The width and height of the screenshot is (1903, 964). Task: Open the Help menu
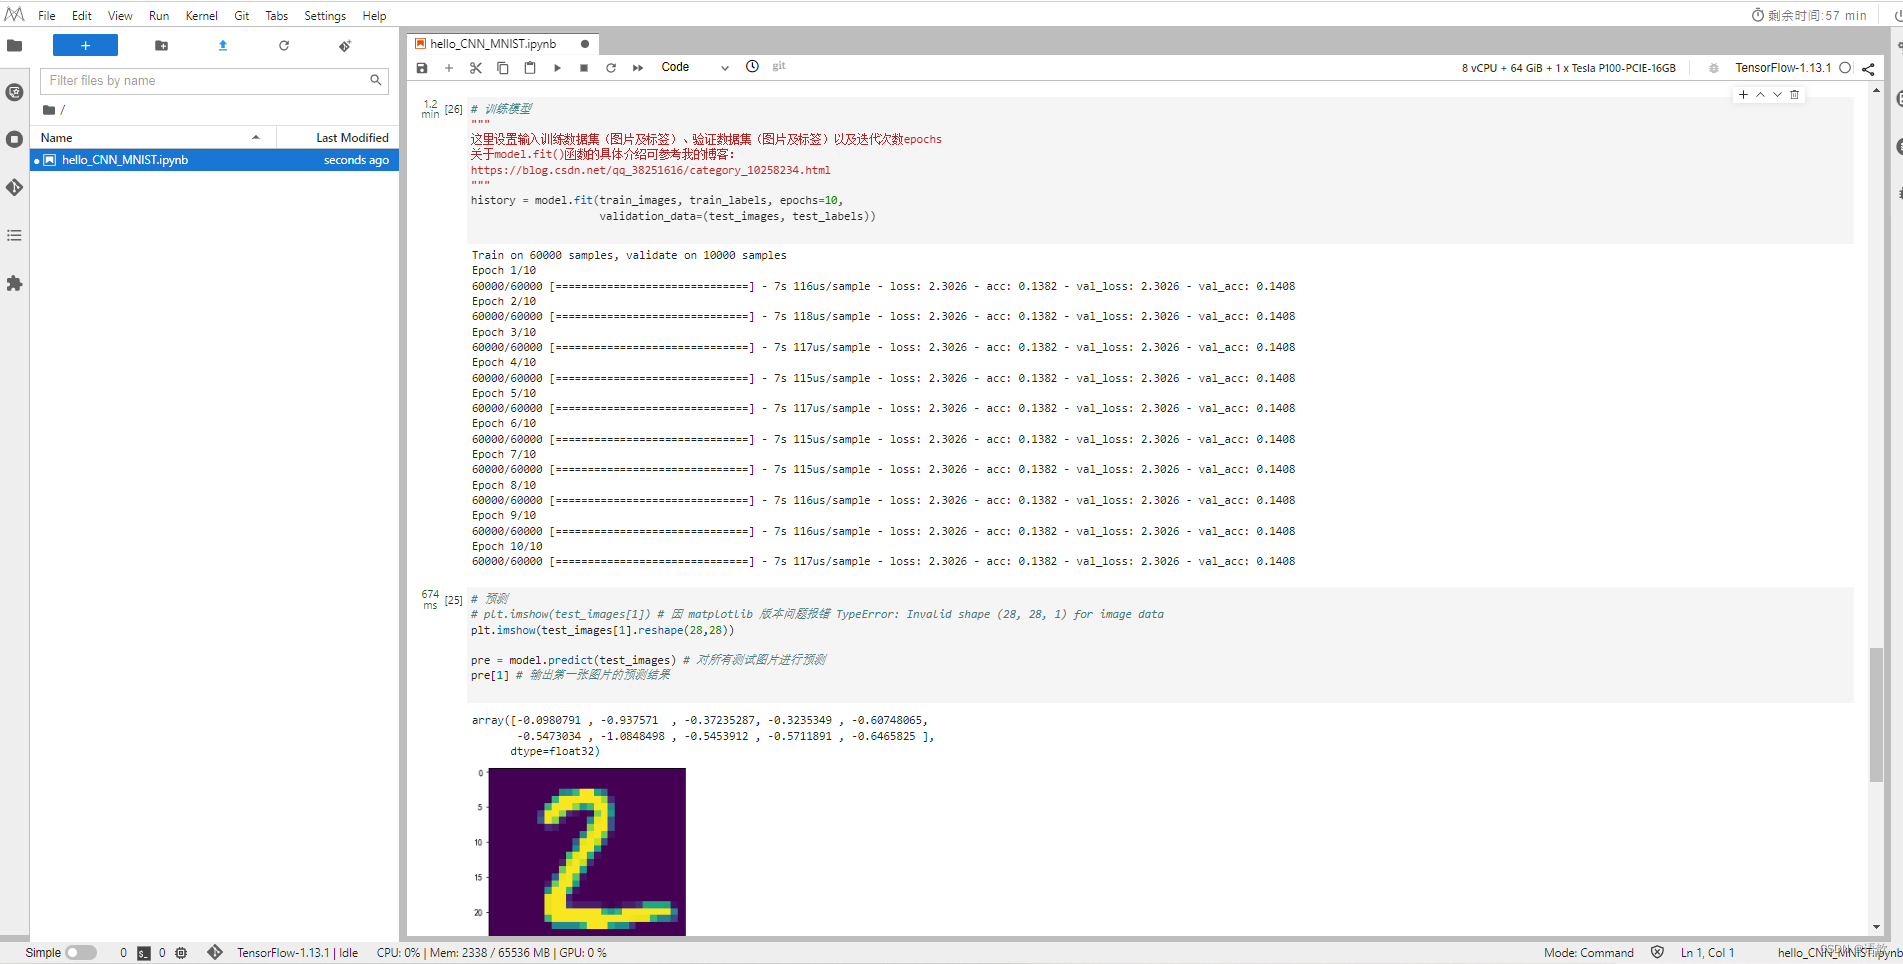click(x=375, y=16)
